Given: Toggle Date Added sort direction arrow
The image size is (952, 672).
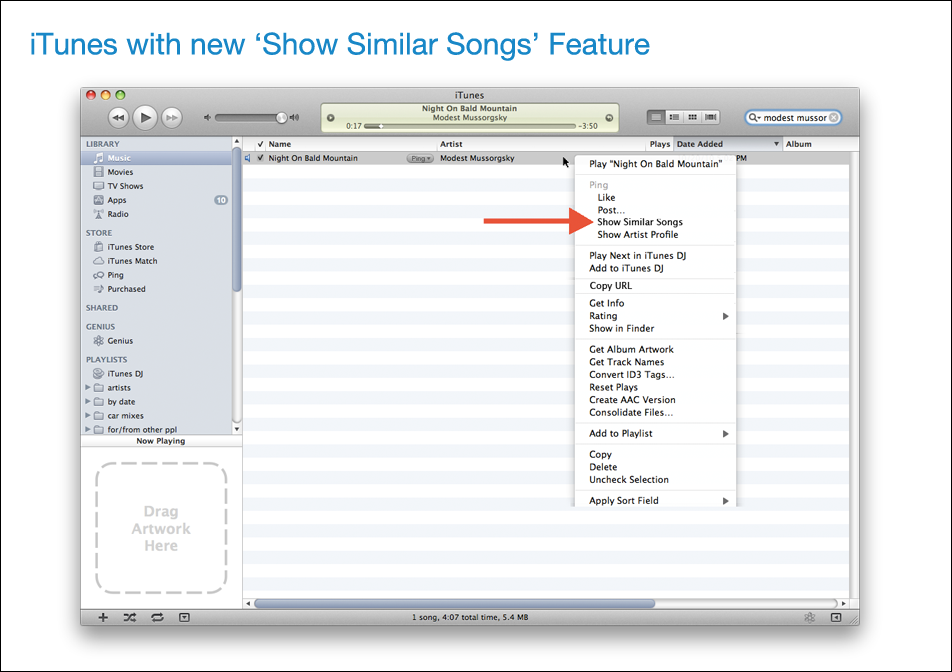Looking at the screenshot, I should click(776, 144).
